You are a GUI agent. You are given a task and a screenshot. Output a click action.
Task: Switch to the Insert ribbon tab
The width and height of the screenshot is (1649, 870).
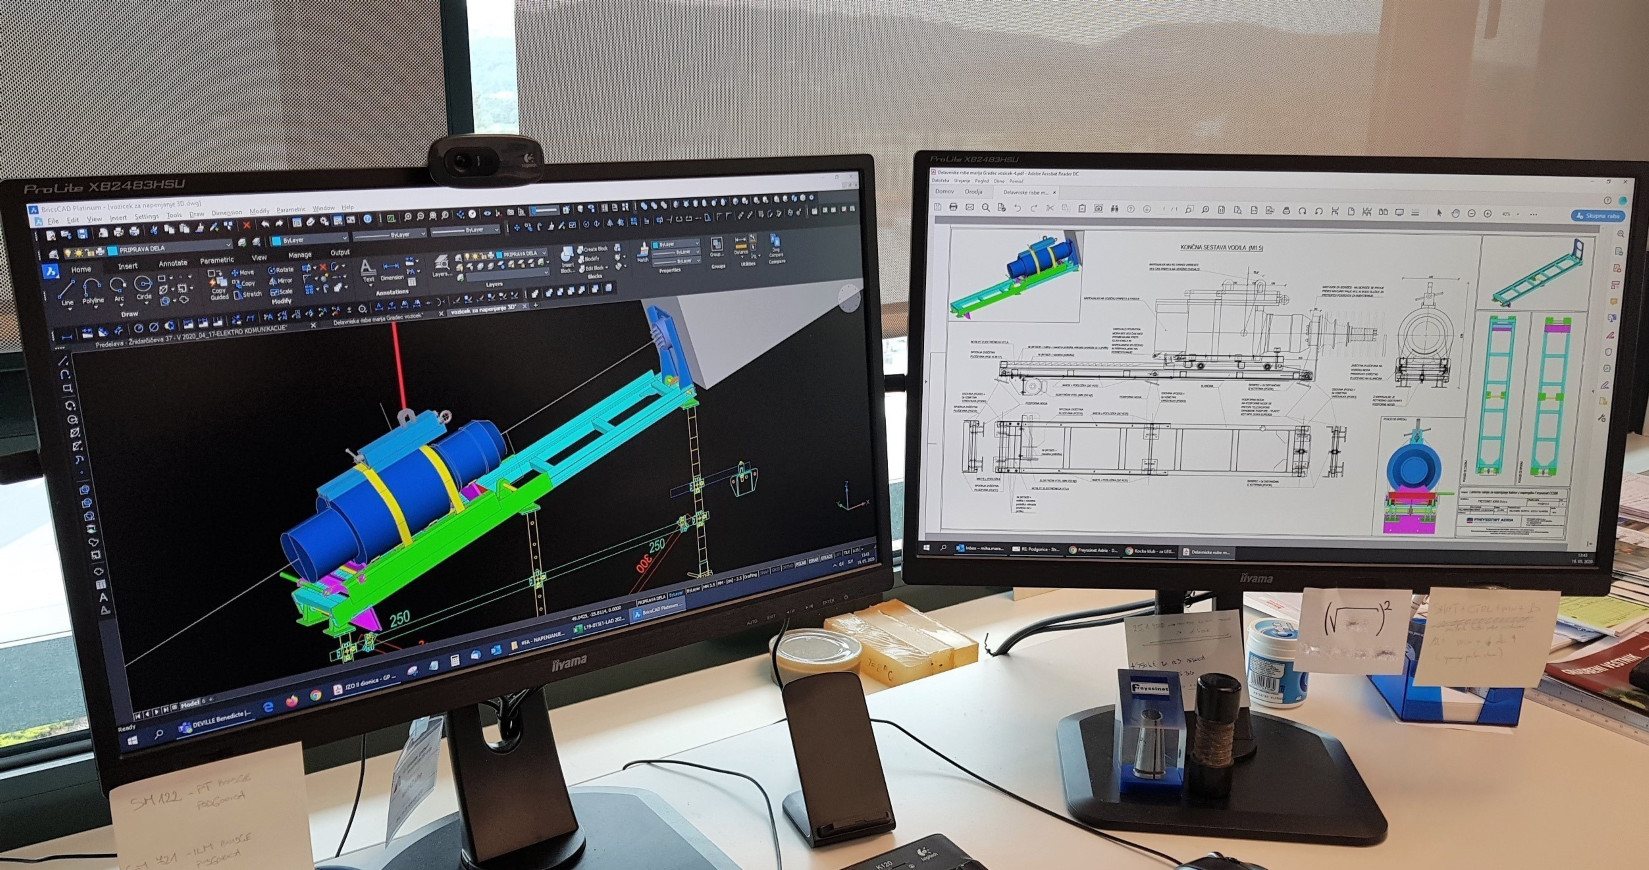click(x=128, y=266)
